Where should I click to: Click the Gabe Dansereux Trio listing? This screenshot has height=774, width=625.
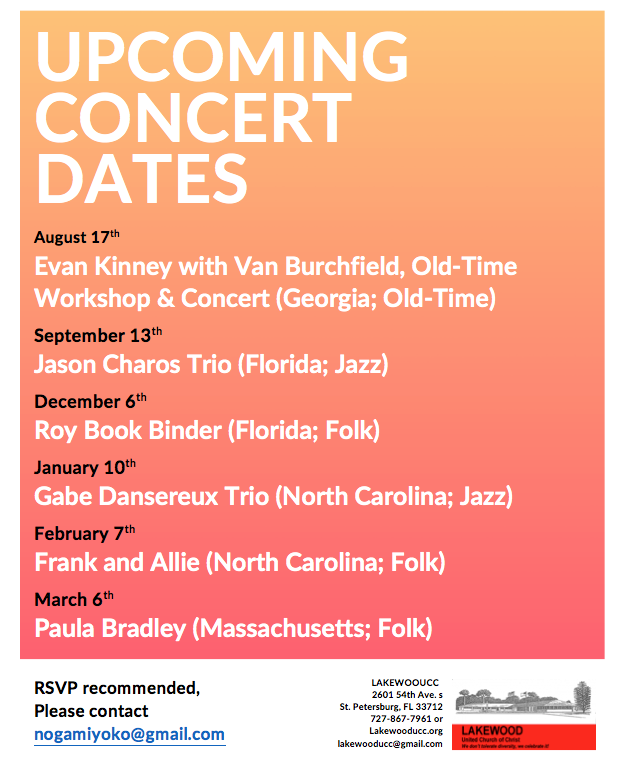tap(273, 496)
